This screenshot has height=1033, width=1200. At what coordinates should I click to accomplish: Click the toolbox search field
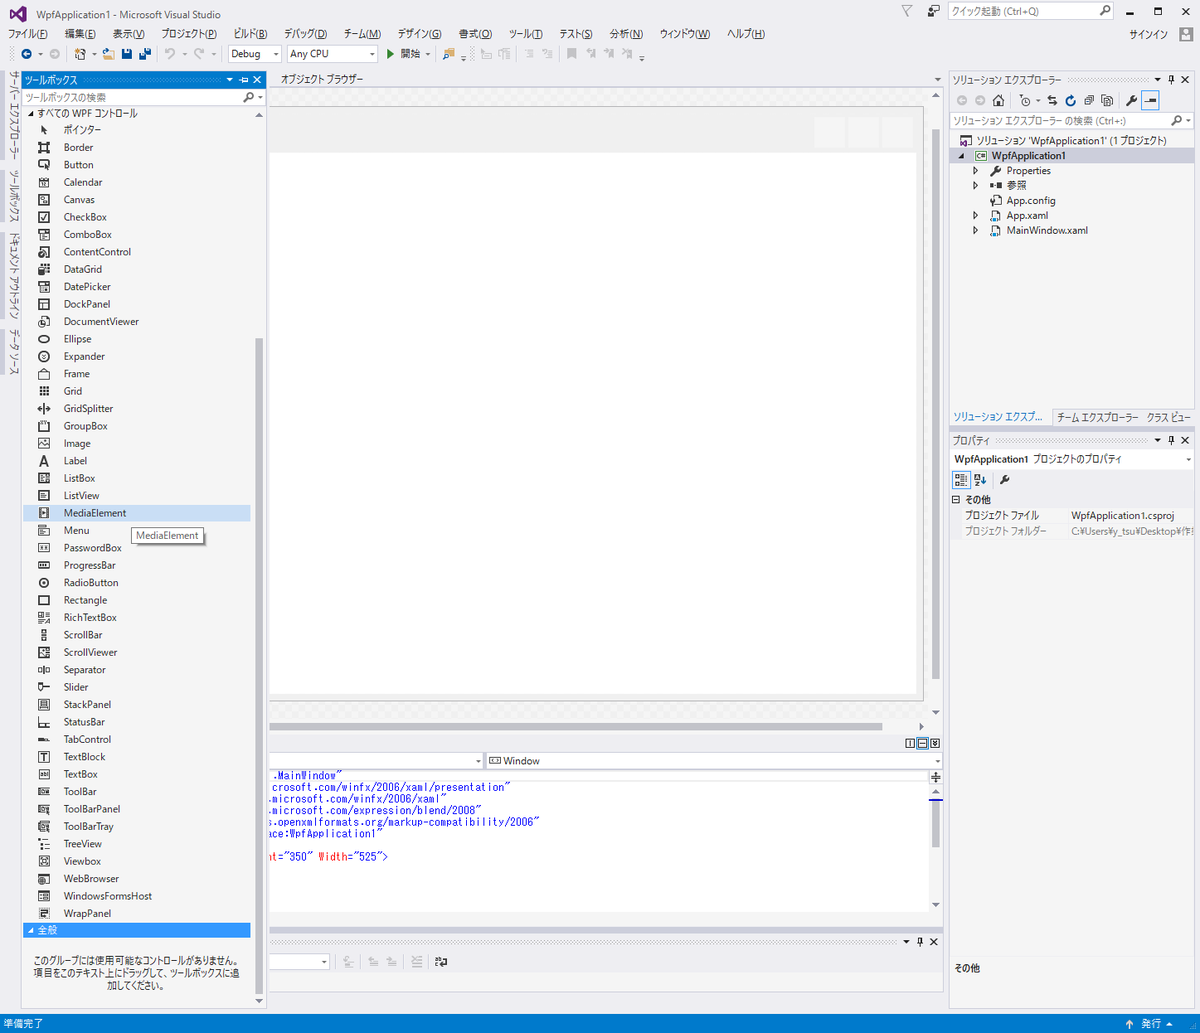click(133, 97)
